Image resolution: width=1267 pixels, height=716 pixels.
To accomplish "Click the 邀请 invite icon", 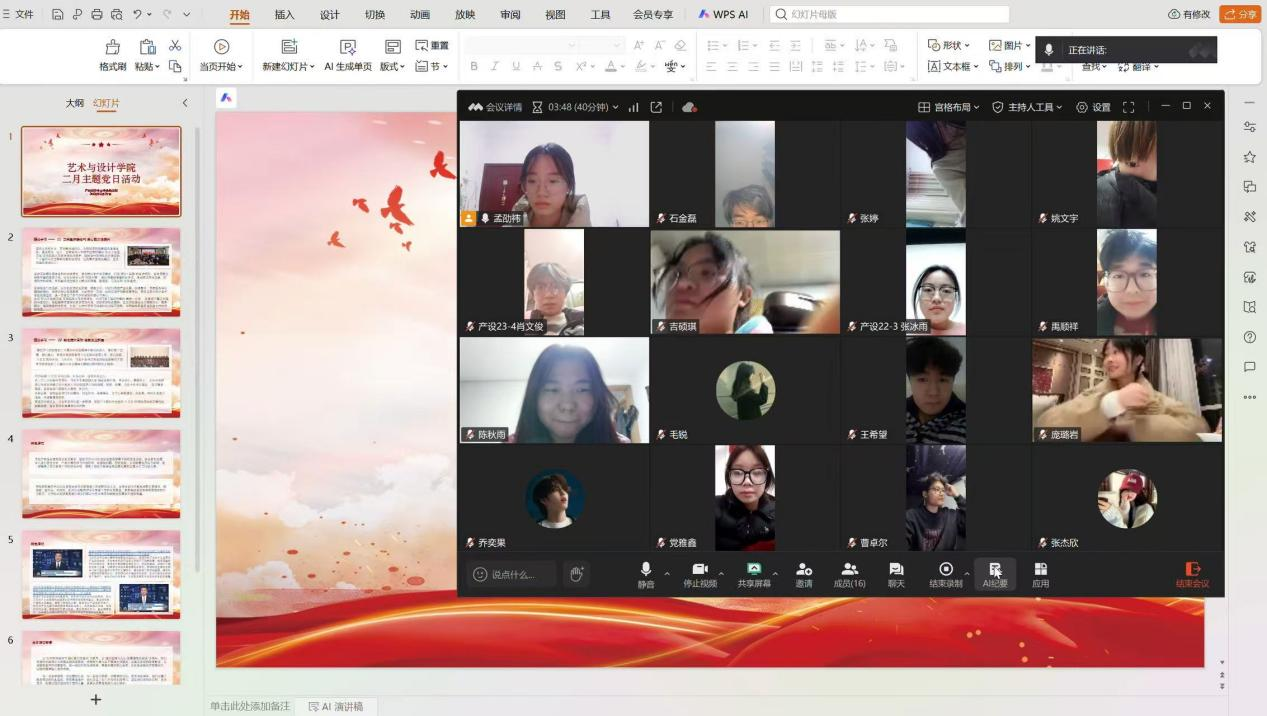I will click(x=803, y=570).
